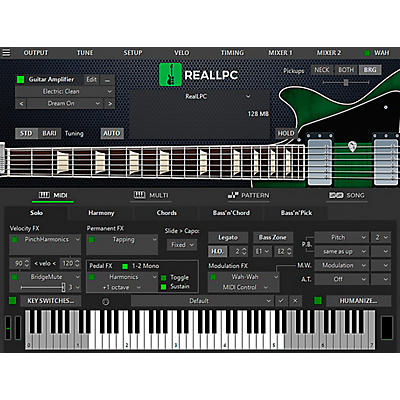The width and height of the screenshot is (400, 400).
Task: Open the VELO menu
Action: (x=182, y=53)
